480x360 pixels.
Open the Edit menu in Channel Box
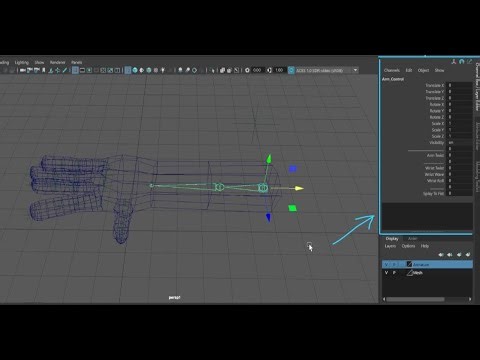[x=409, y=70]
